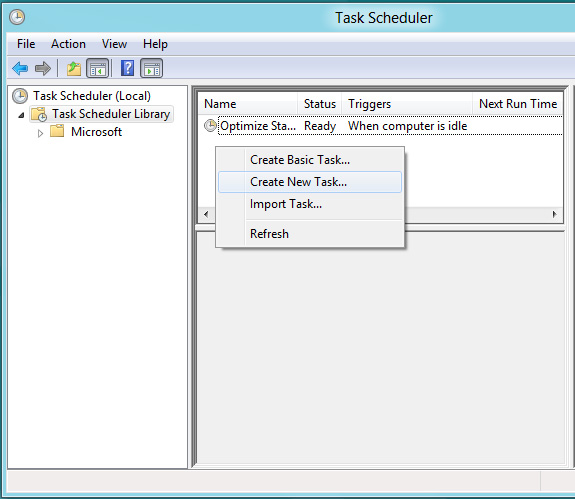The height and width of the screenshot is (499, 575).
Task: Open the blue Help question mark icon
Action: [127, 68]
